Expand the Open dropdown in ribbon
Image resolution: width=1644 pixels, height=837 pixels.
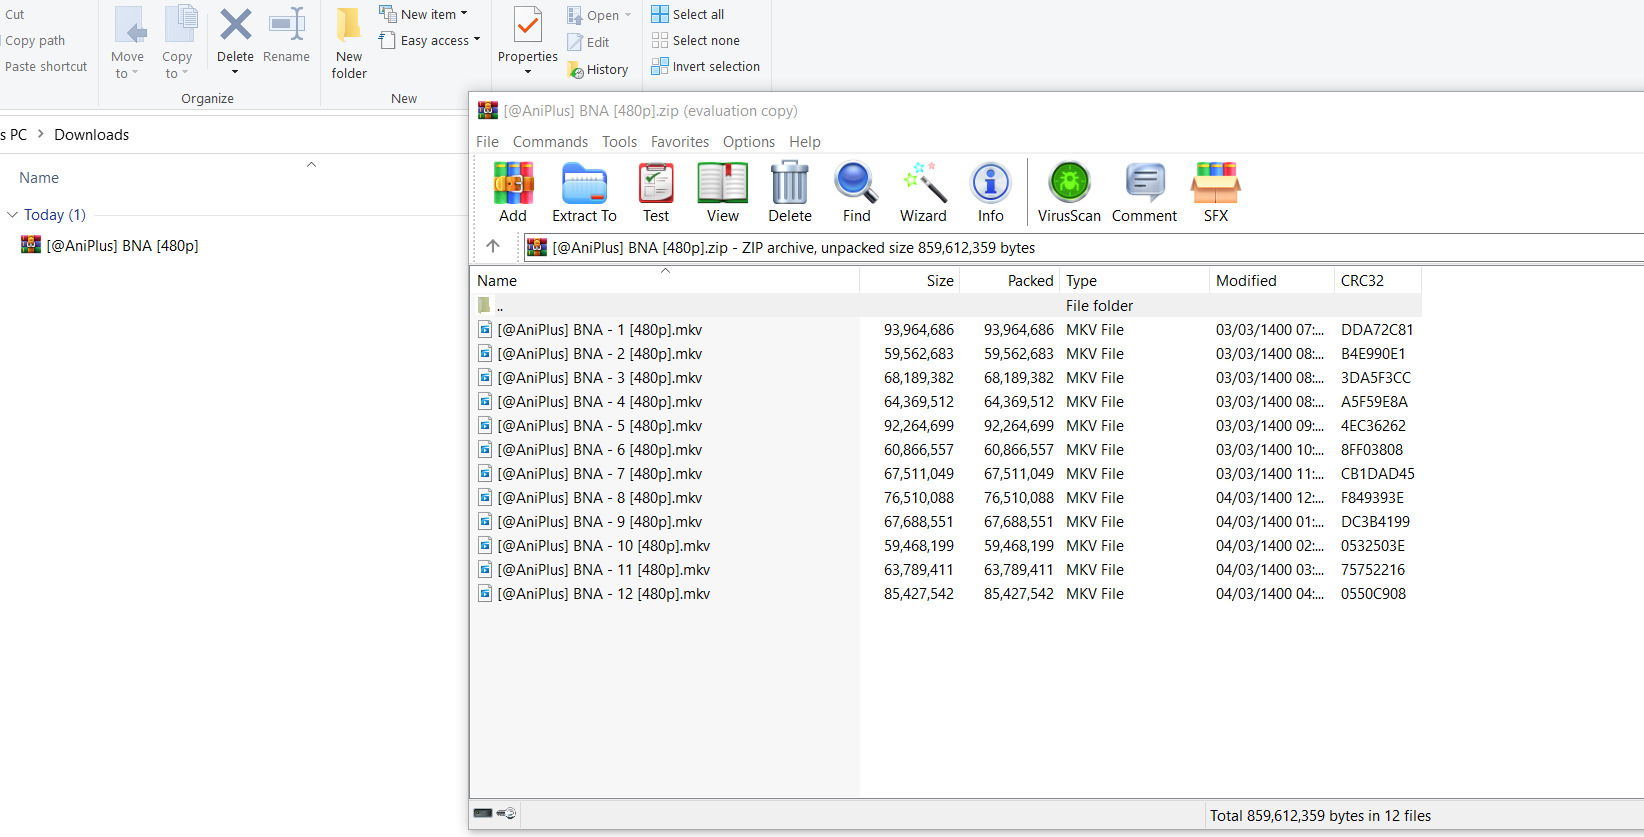point(628,15)
